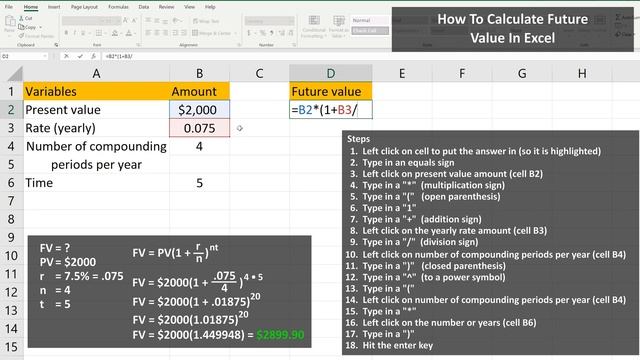The height and width of the screenshot is (360, 640).
Task: Click the Increase Indent icon
Action: [184, 33]
